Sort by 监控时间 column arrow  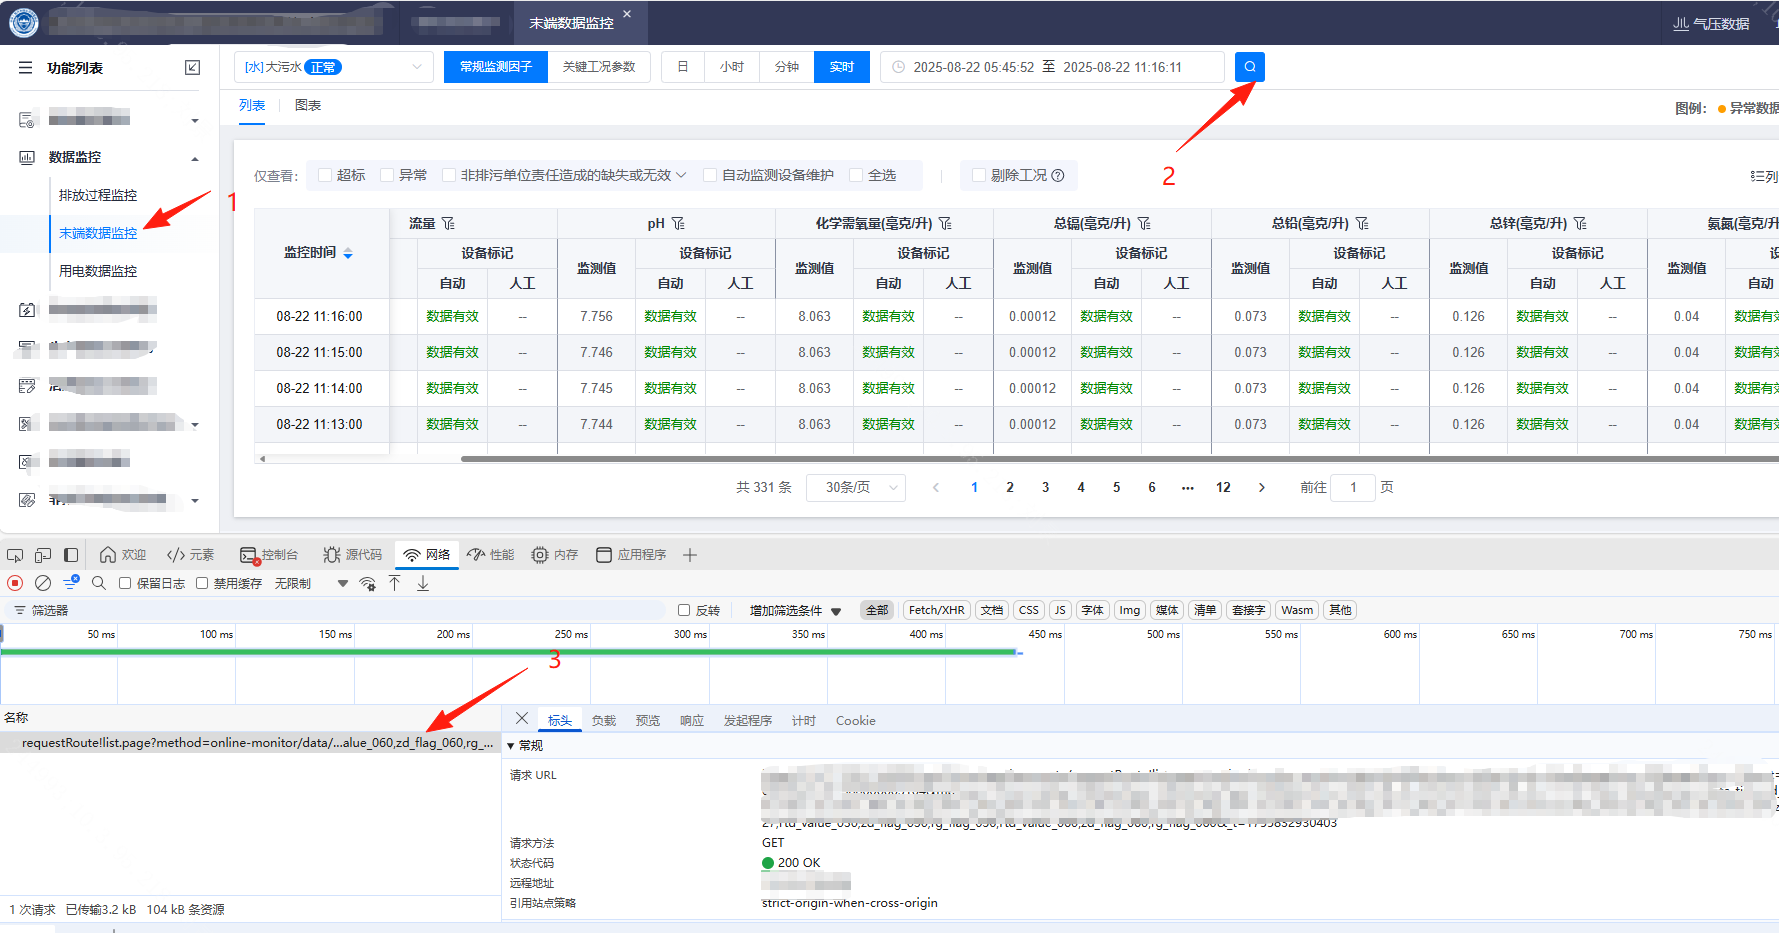(348, 254)
